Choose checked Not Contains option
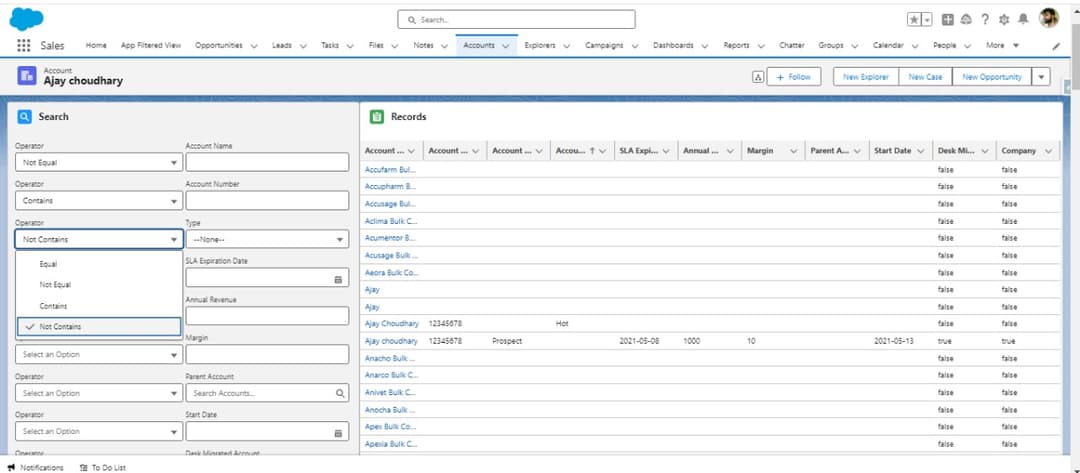The height and width of the screenshot is (473, 1080). (98, 327)
